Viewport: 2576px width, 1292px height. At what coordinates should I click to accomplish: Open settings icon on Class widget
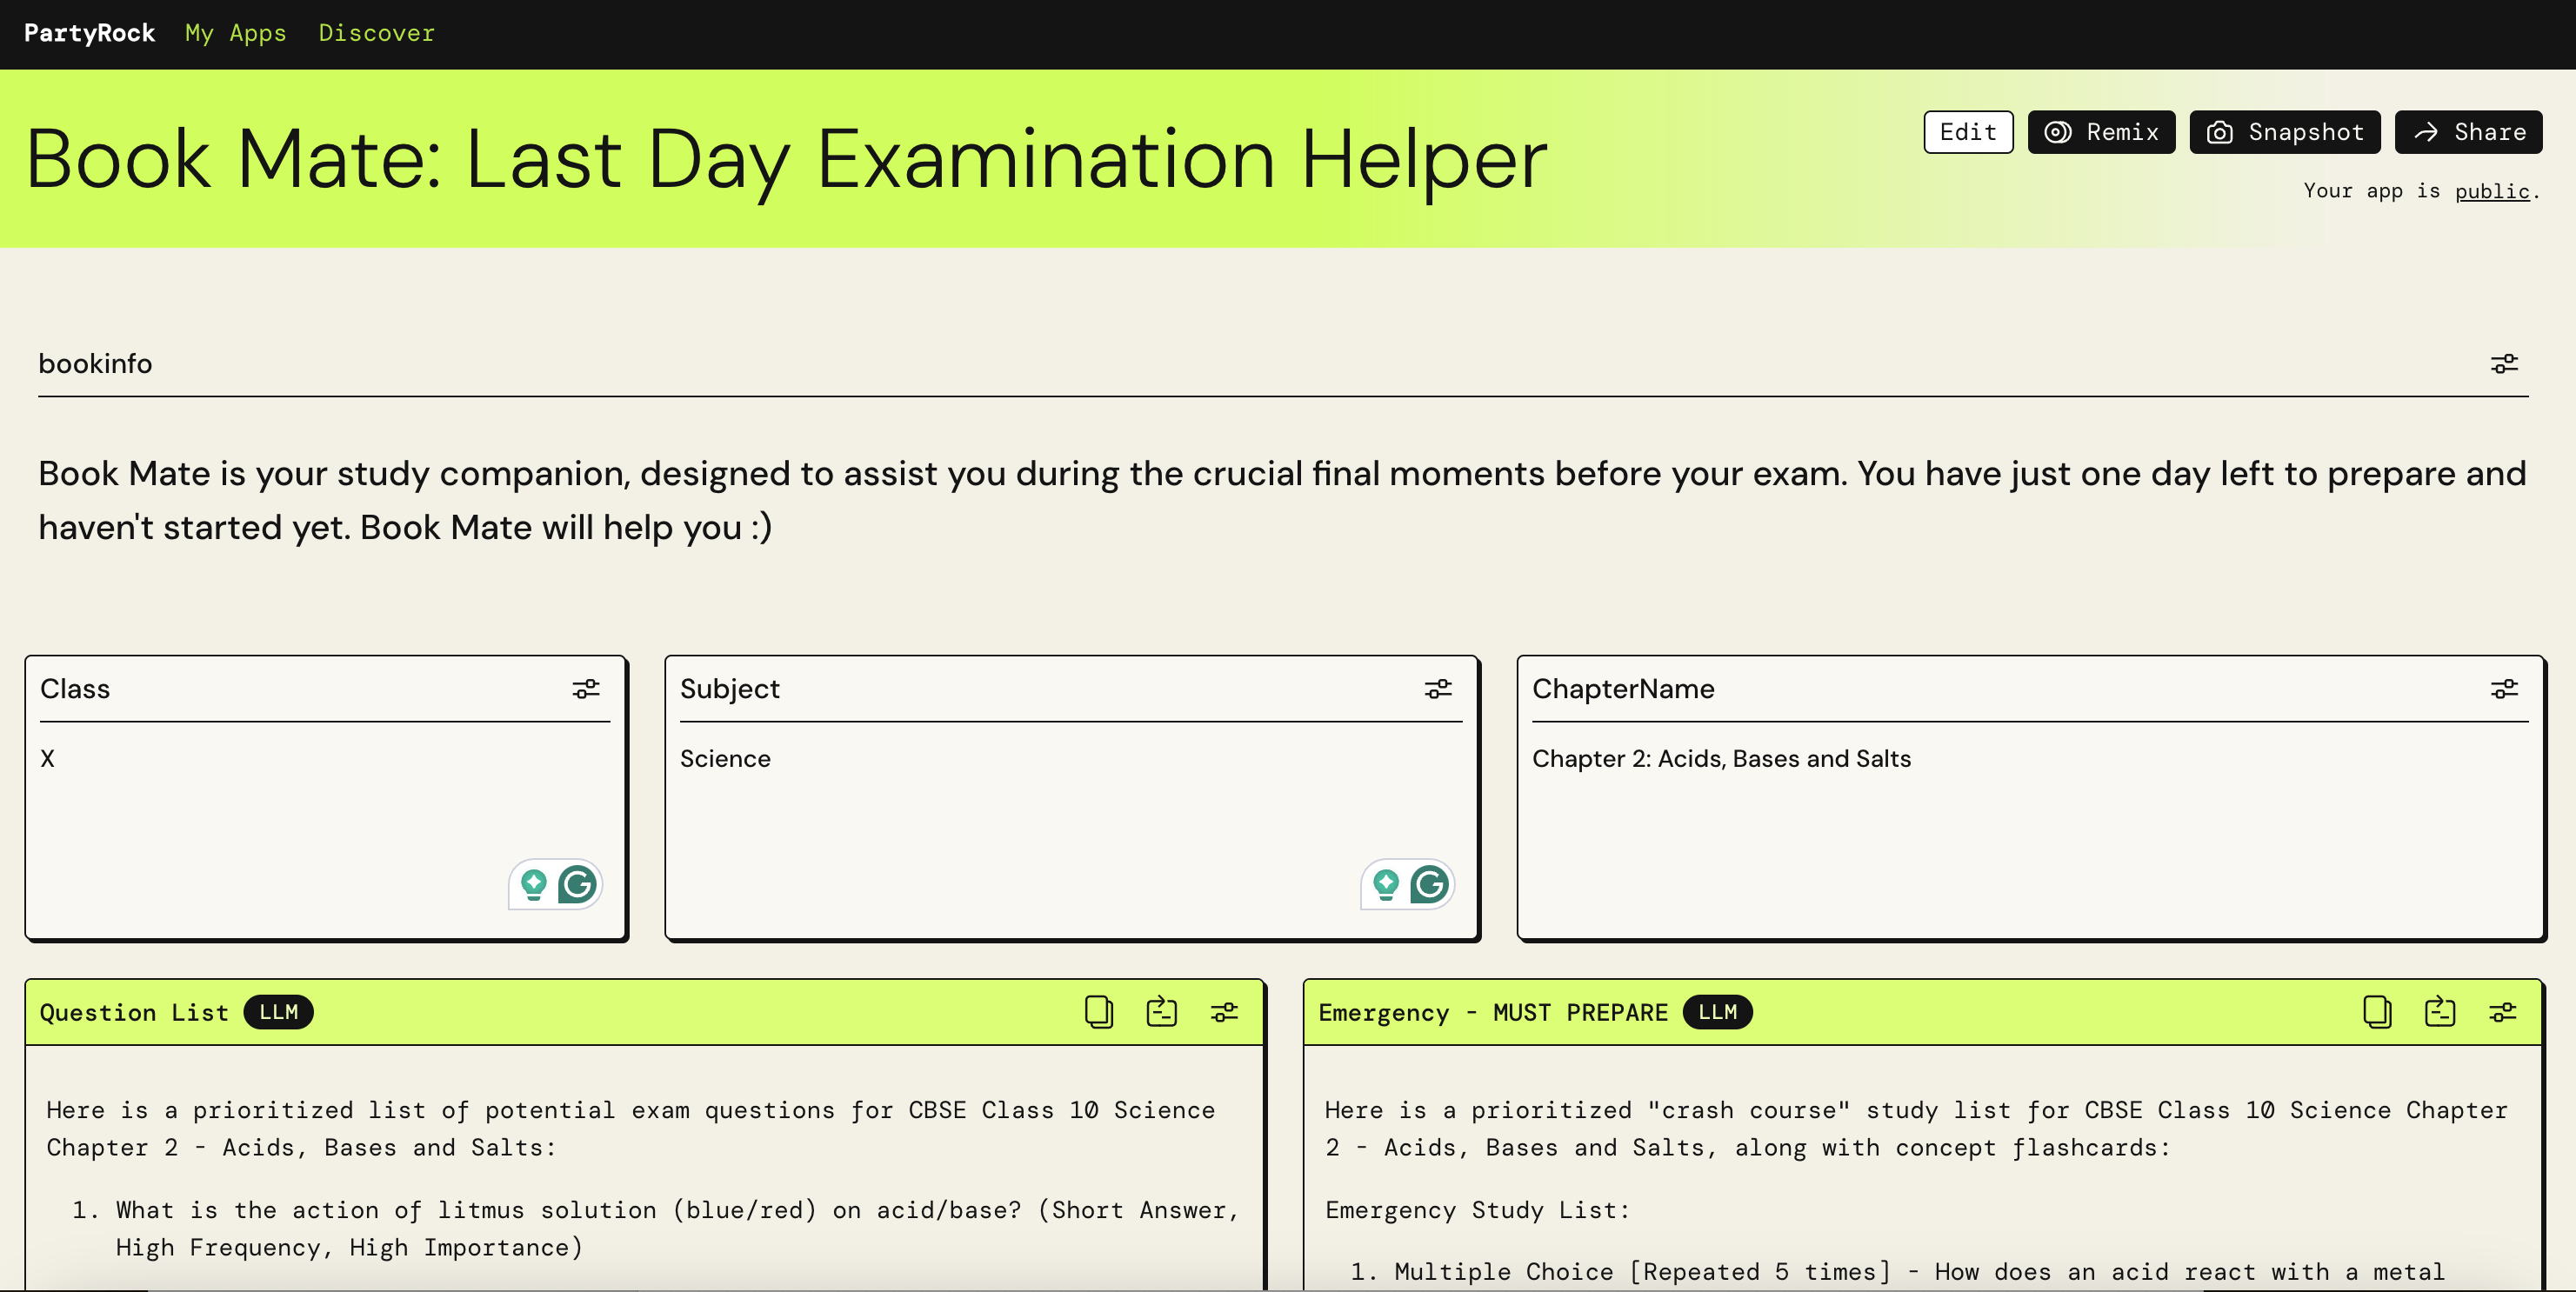click(x=586, y=689)
